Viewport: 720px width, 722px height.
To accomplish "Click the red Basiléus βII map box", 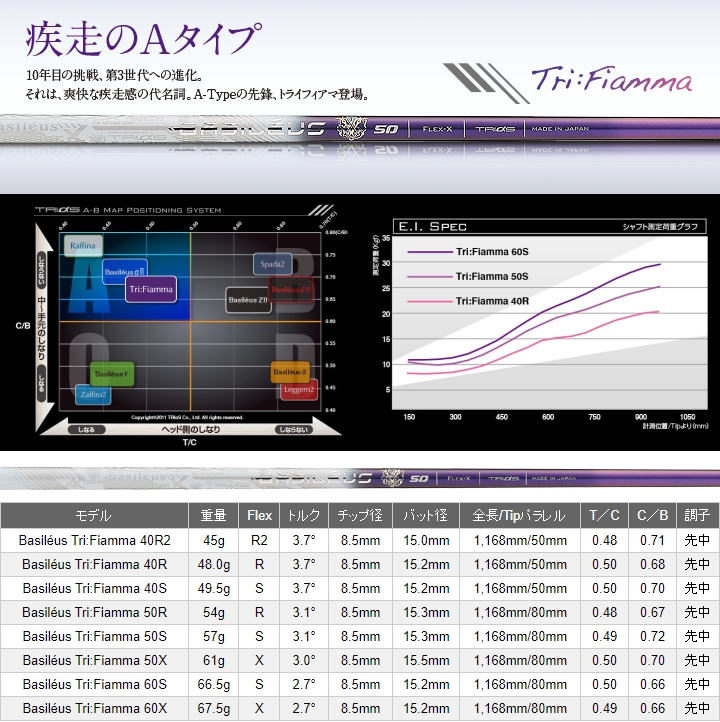I will point(291,290).
